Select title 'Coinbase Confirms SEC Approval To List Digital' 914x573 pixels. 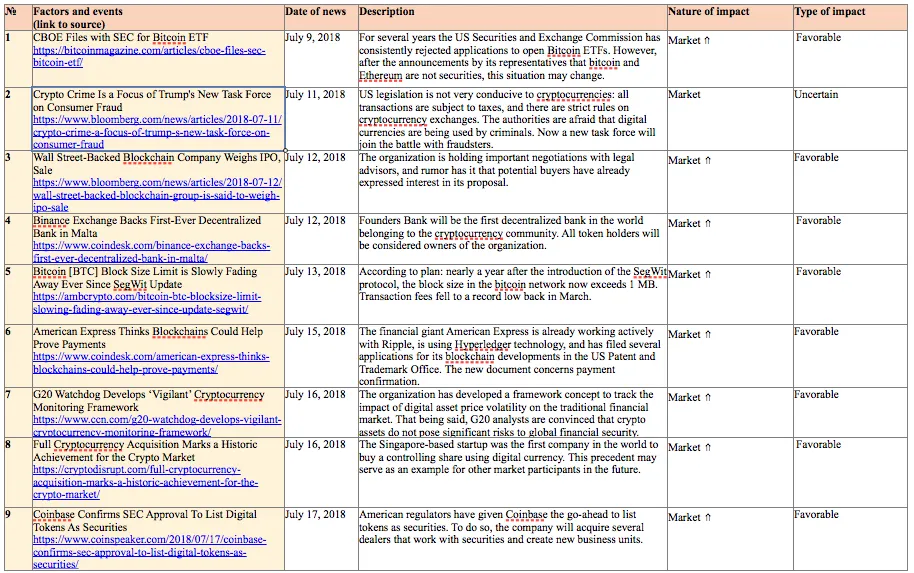[x=145, y=514]
